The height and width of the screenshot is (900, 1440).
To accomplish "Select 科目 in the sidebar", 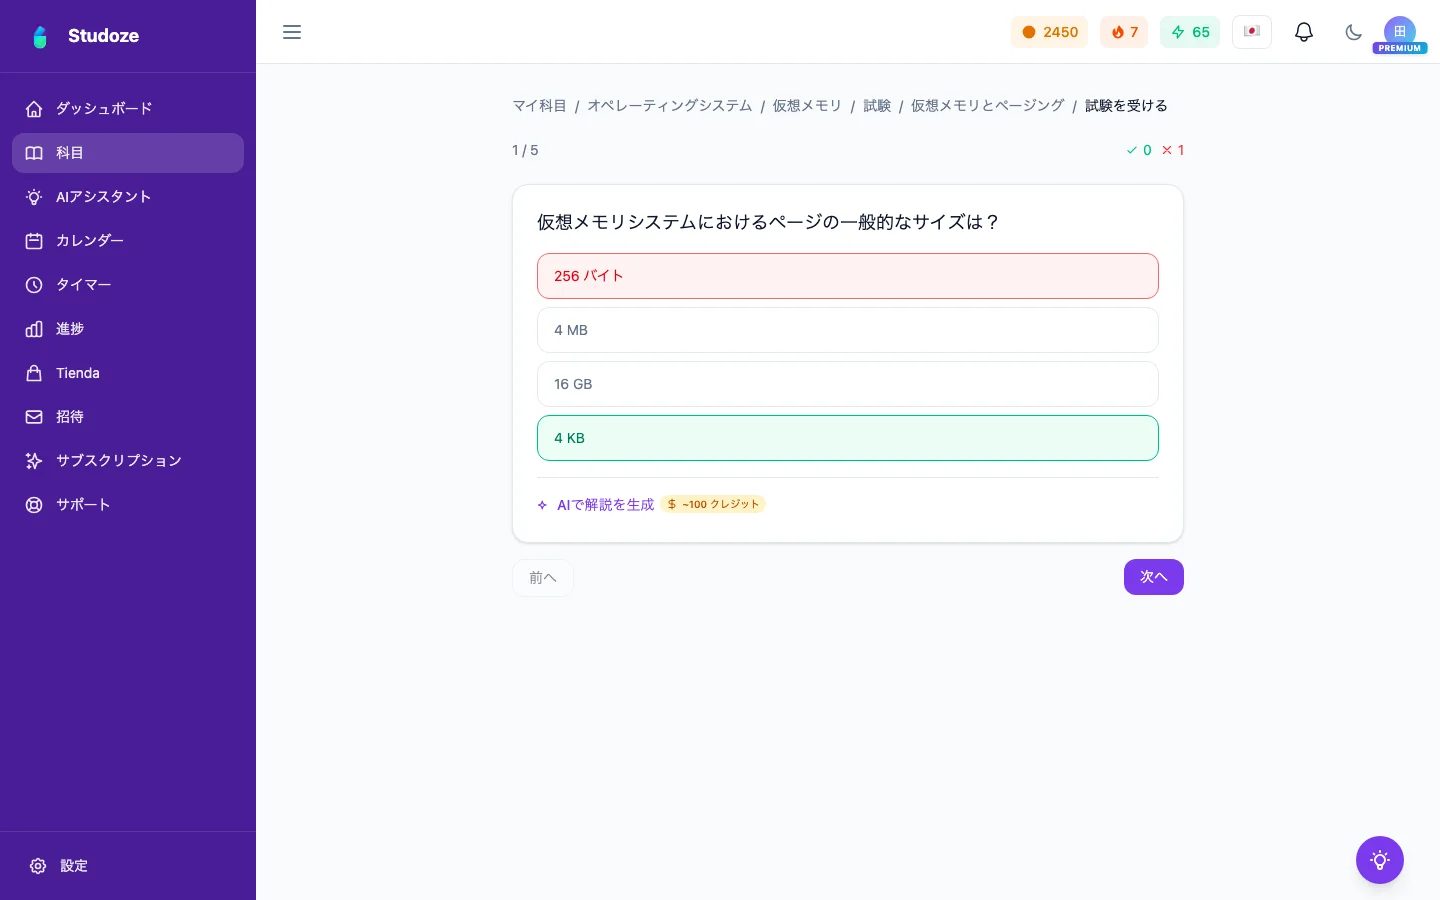I will (x=128, y=153).
